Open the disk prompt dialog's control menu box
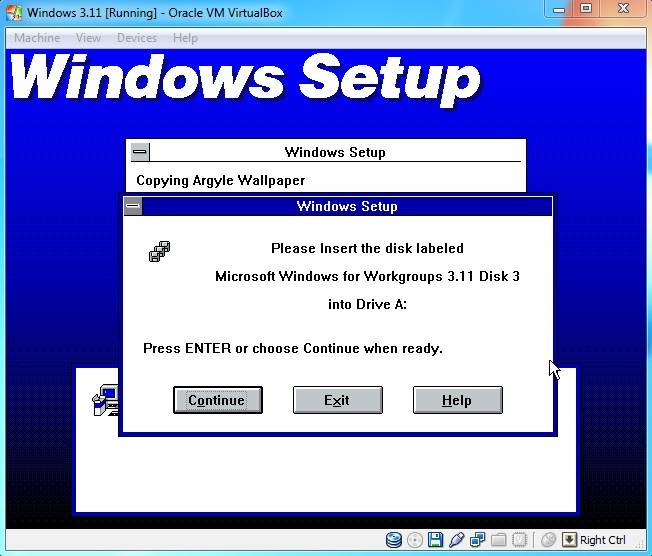Screen dimensions: 652x556 [x=133, y=207]
